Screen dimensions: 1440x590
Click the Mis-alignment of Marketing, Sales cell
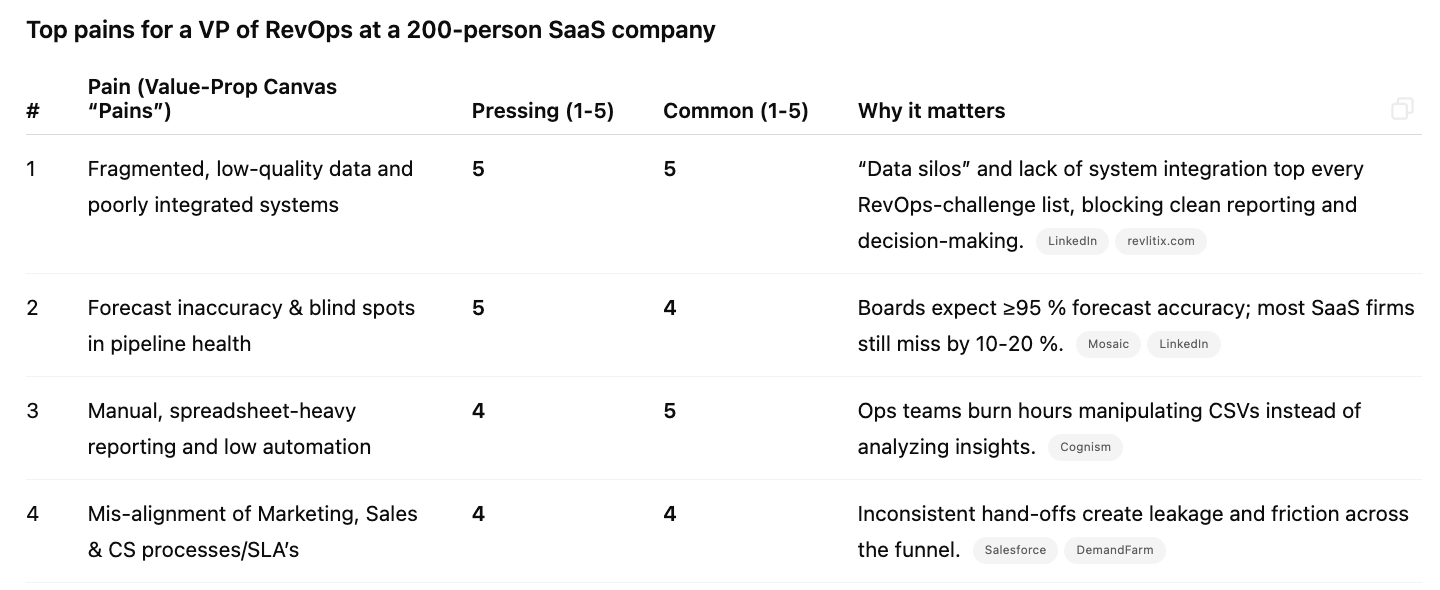coord(253,532)
